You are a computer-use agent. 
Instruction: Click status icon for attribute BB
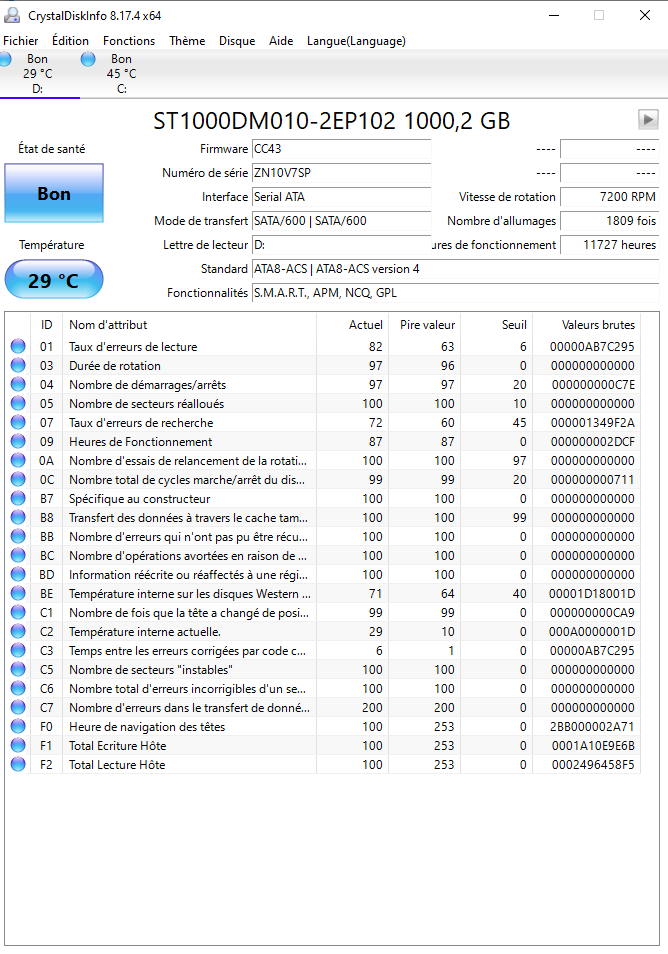18,536
